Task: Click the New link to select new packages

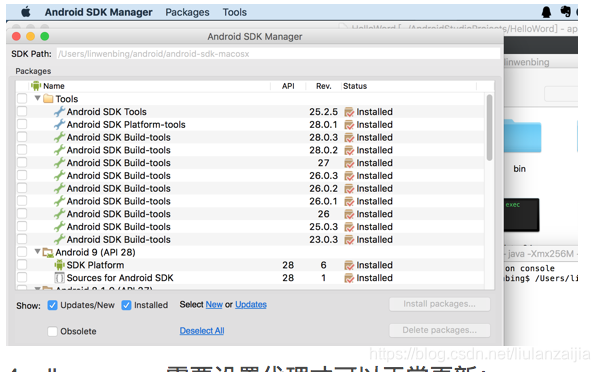Action: (214, 305)
